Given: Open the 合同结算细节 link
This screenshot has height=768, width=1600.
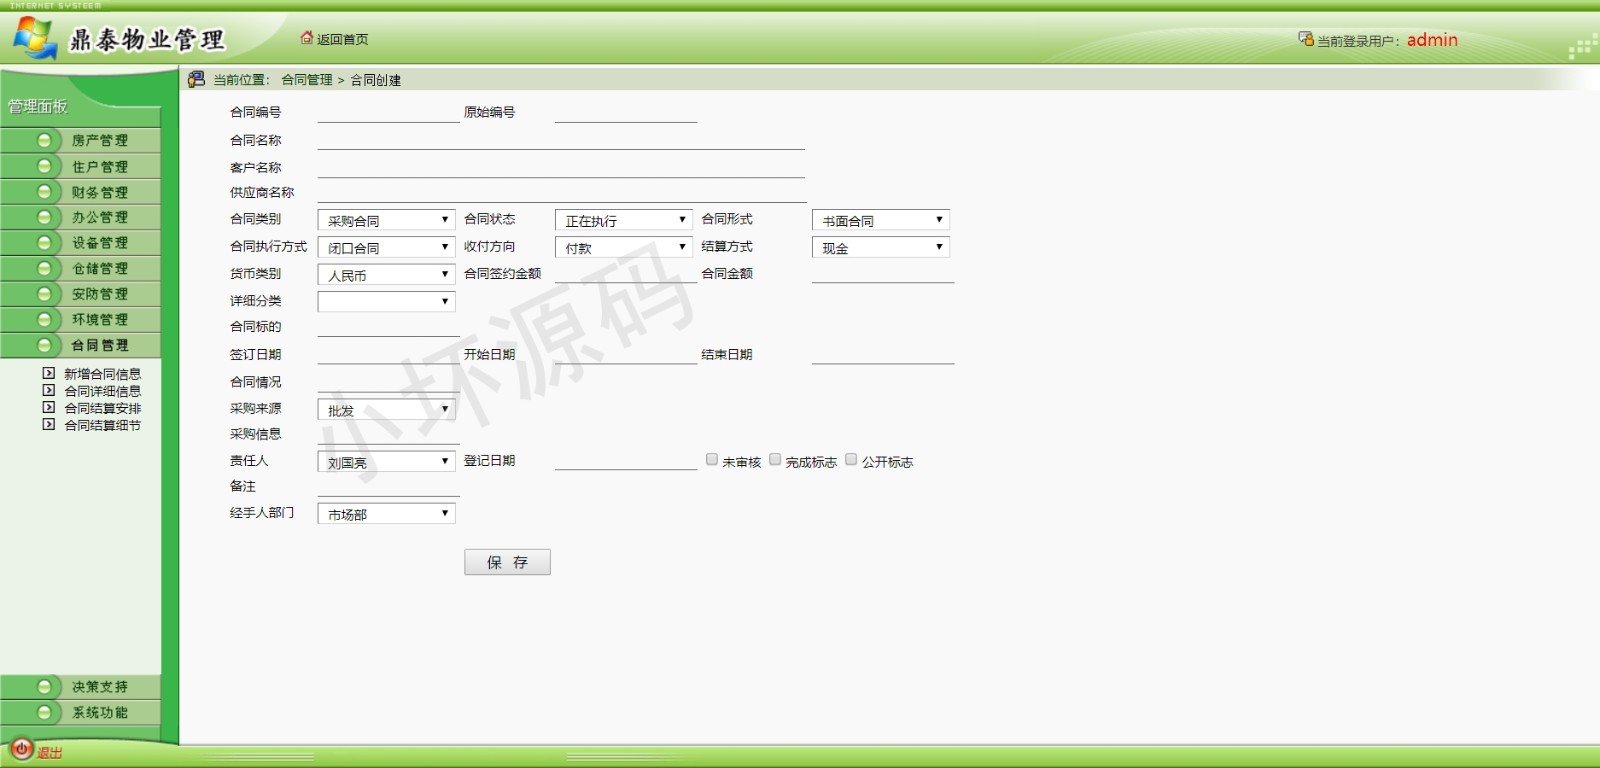Looking at the screenshot, I should (x=102, y=425).
